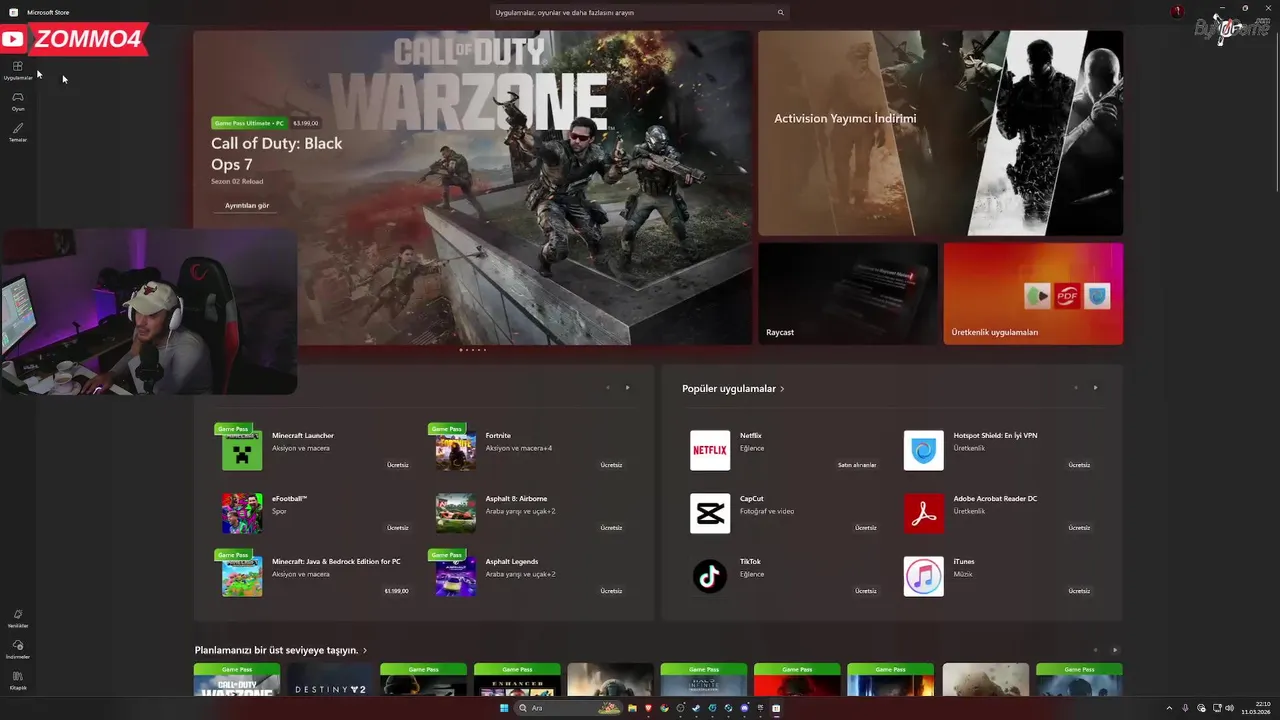Show hidden system tray icons

[x=1170, y=708]
